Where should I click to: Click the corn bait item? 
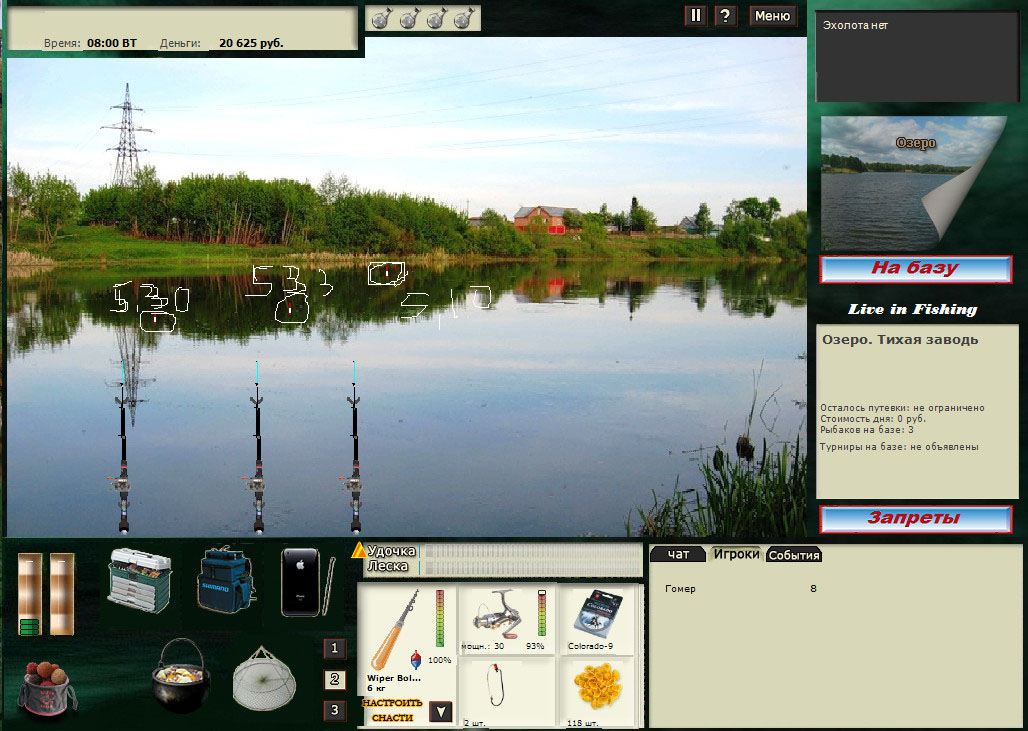tap(597, 684)
